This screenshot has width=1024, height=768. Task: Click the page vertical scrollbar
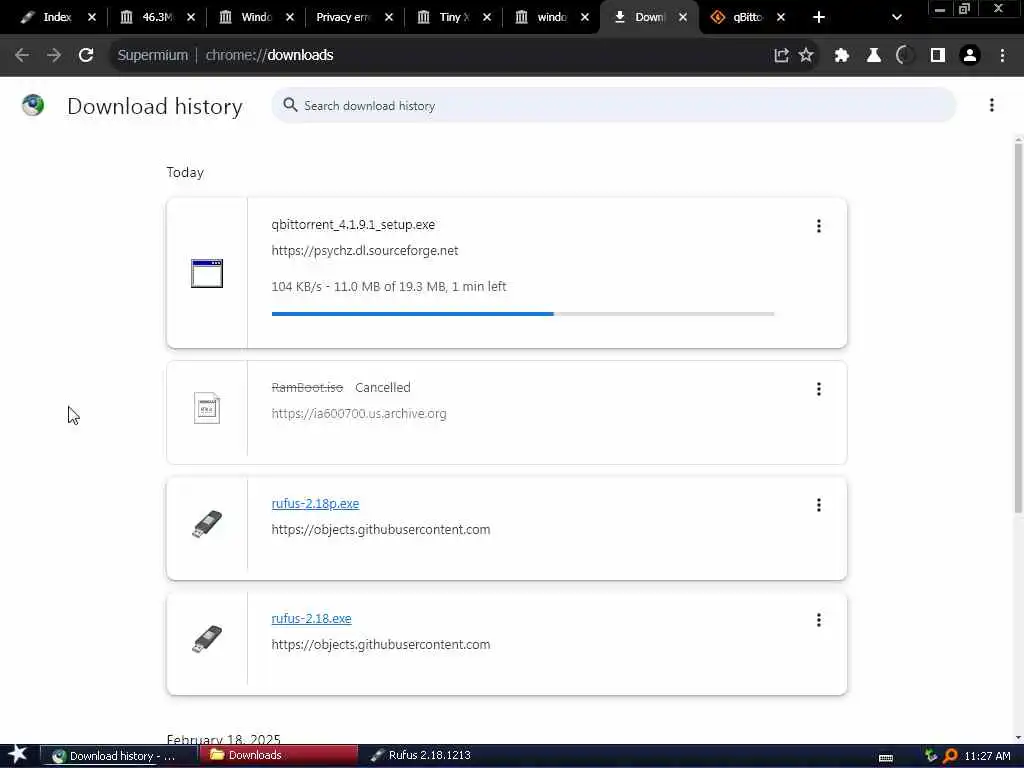point(1018,327)
